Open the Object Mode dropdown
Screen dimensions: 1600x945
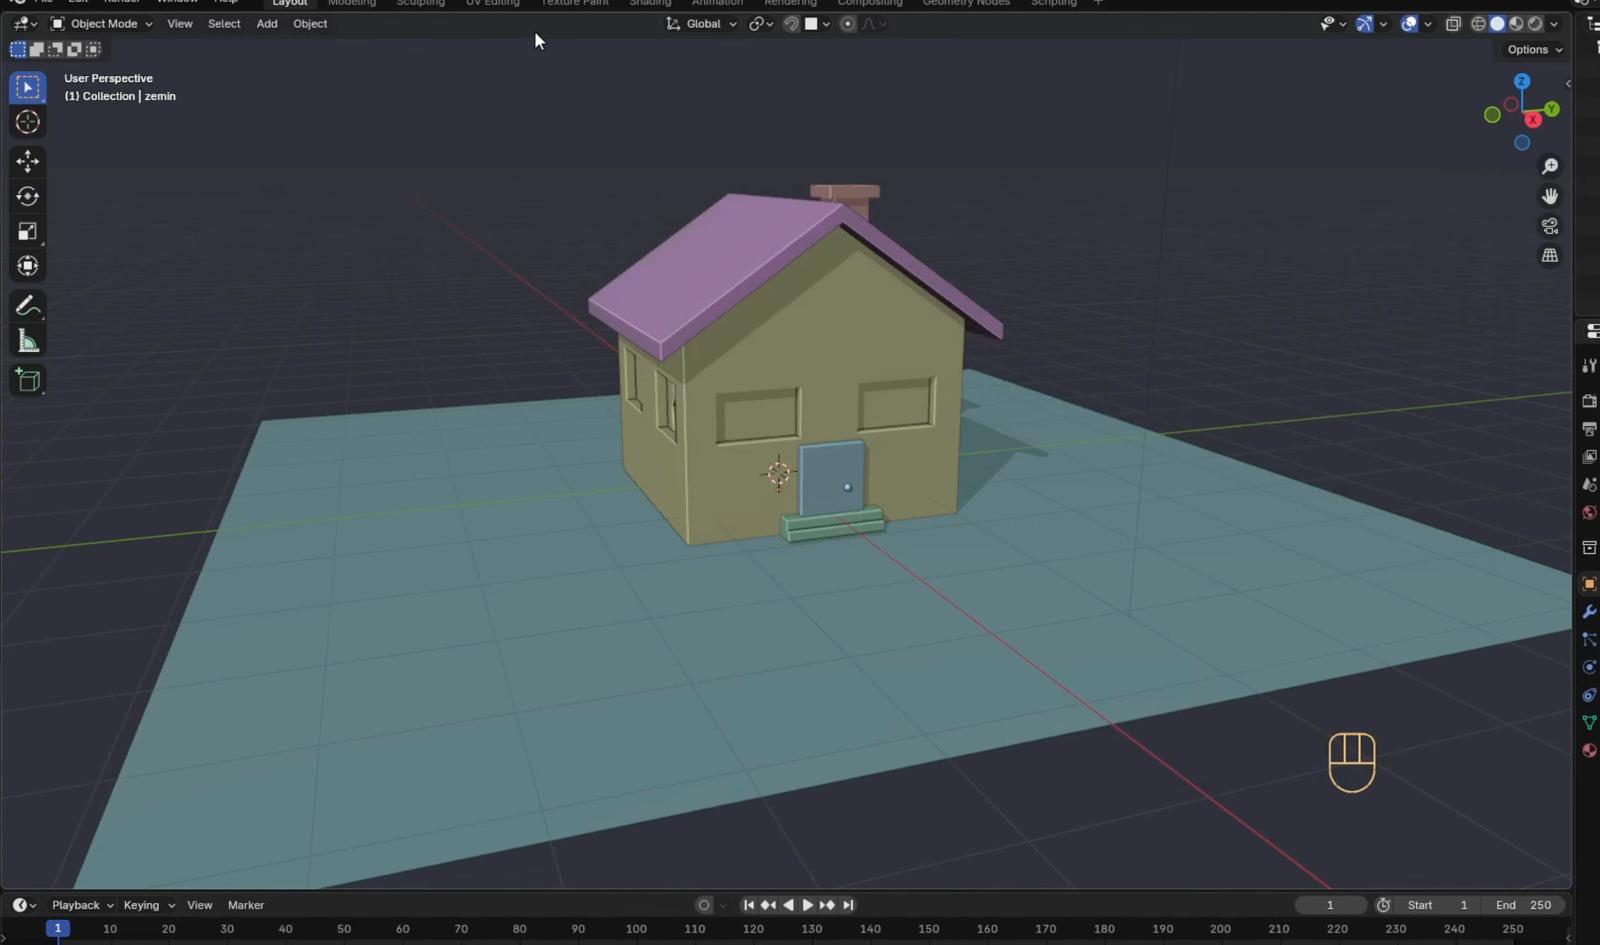coord(102,24)
